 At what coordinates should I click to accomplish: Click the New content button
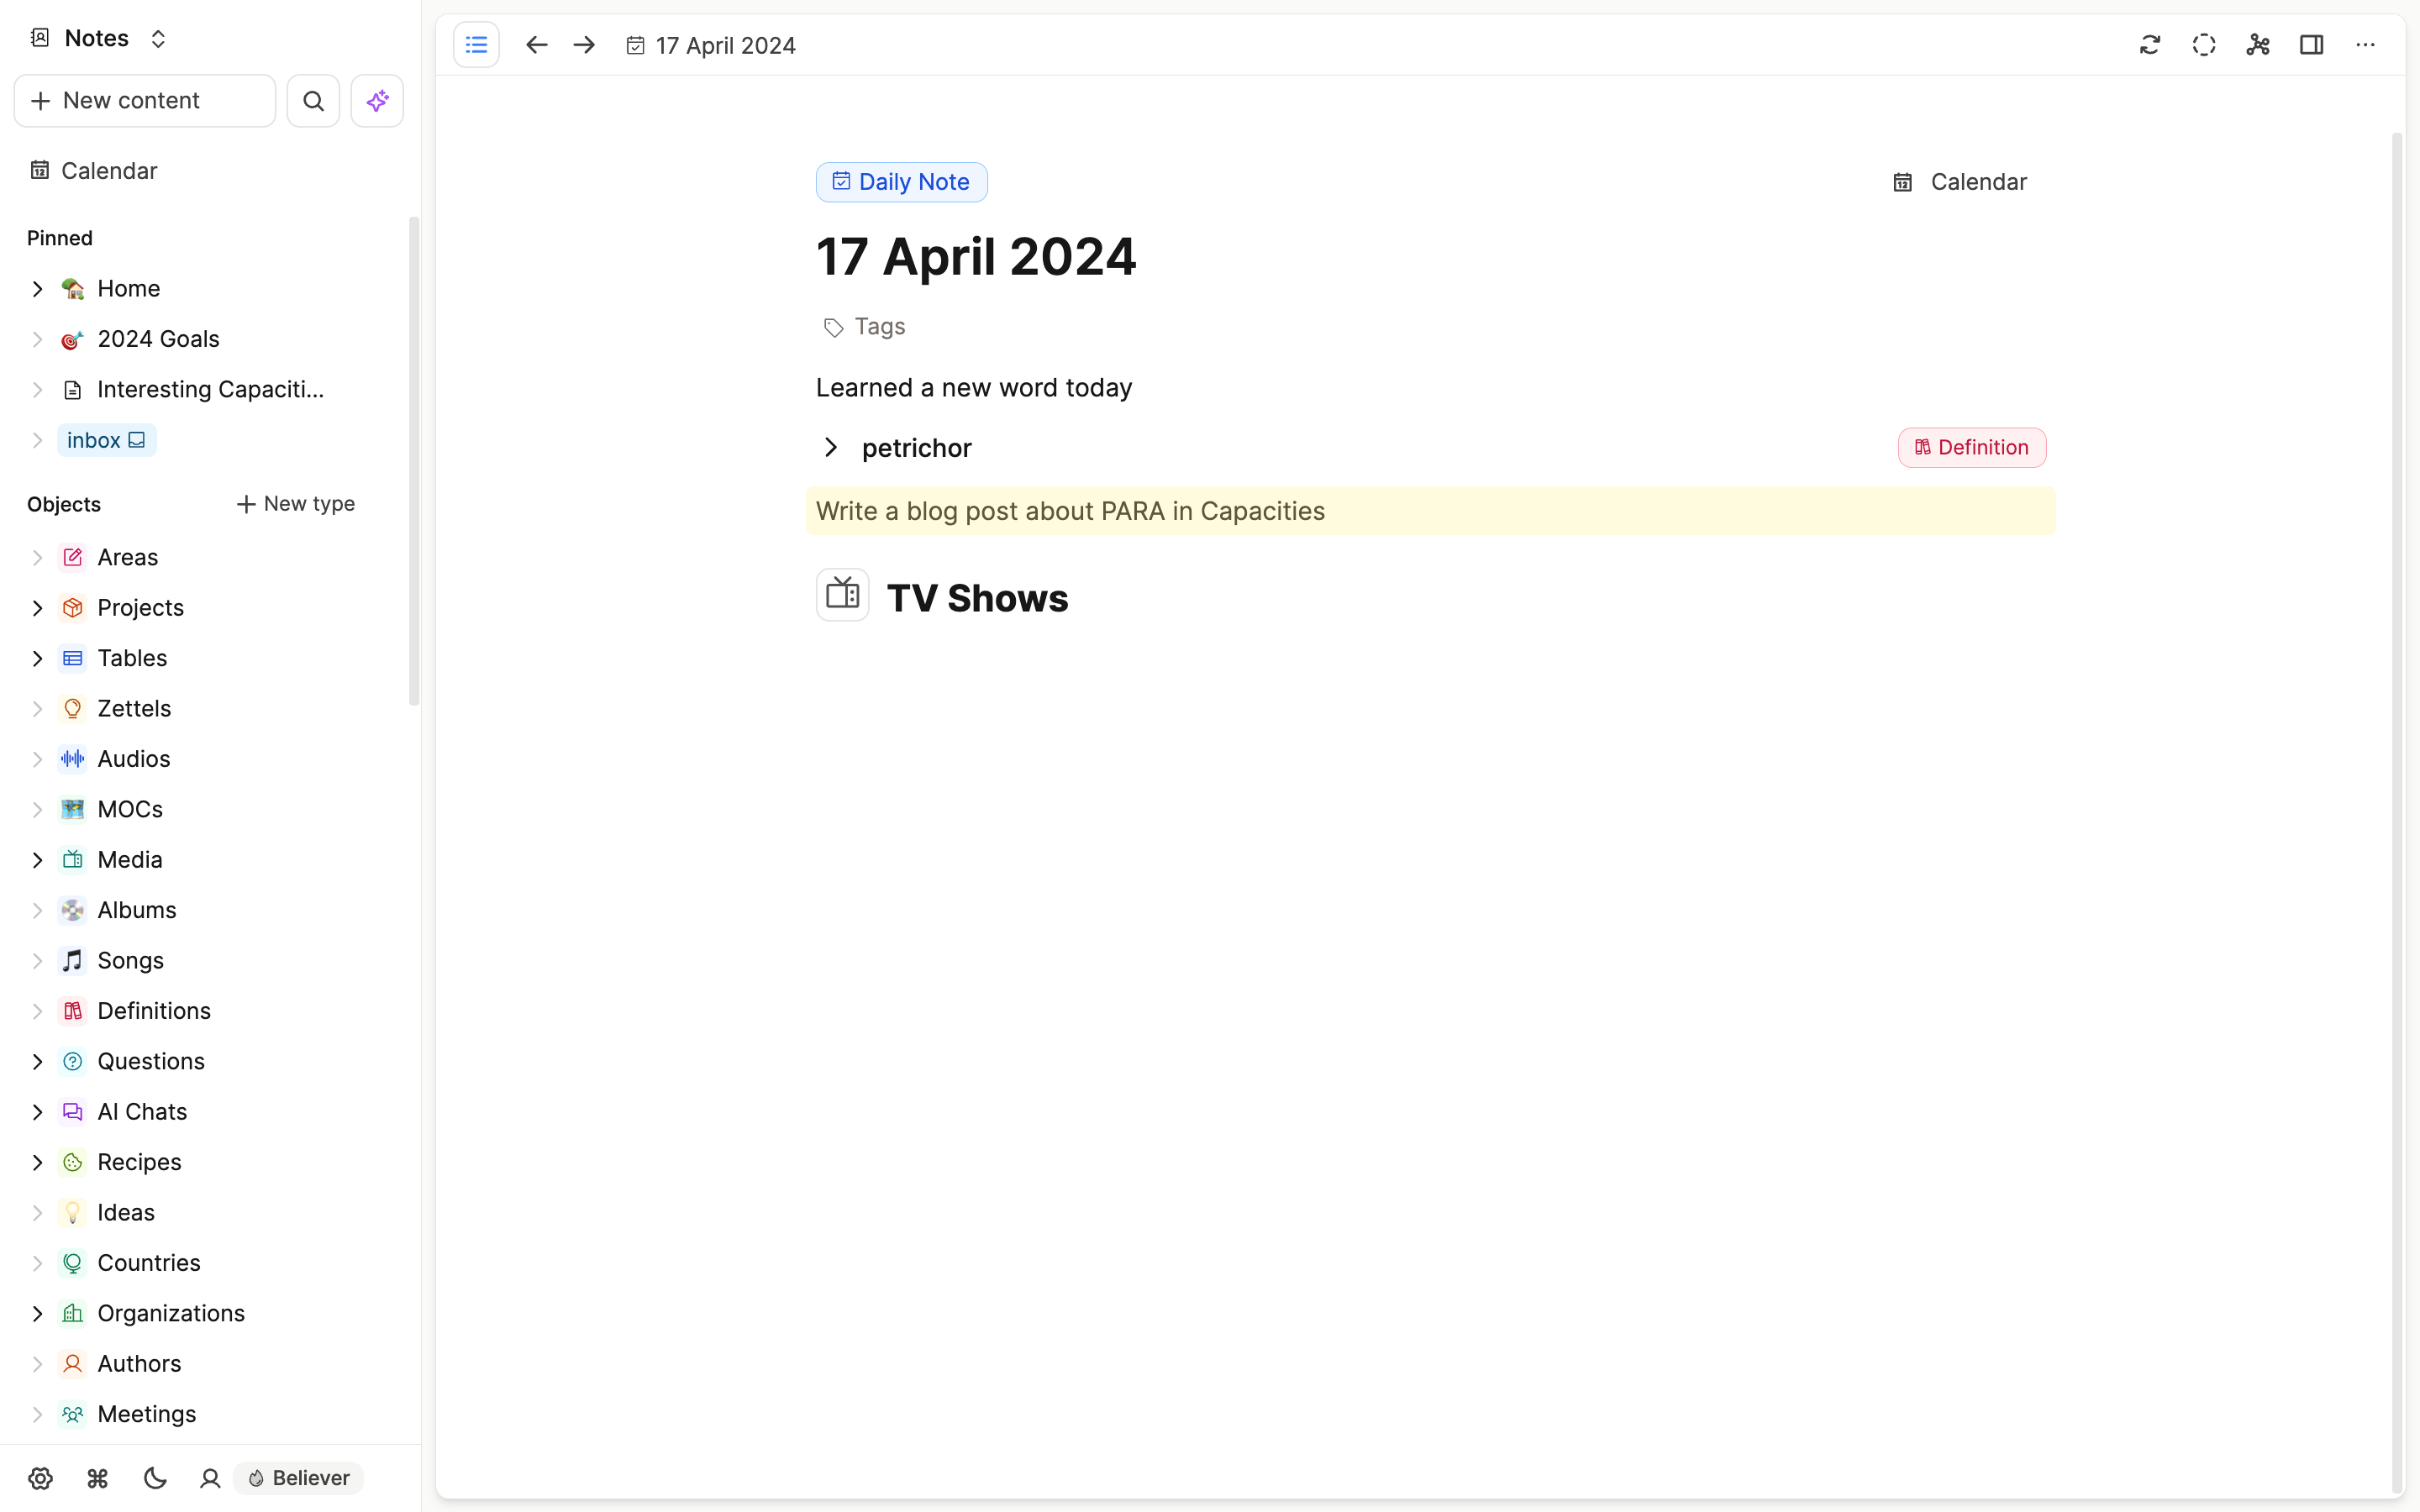pos(145,101)
